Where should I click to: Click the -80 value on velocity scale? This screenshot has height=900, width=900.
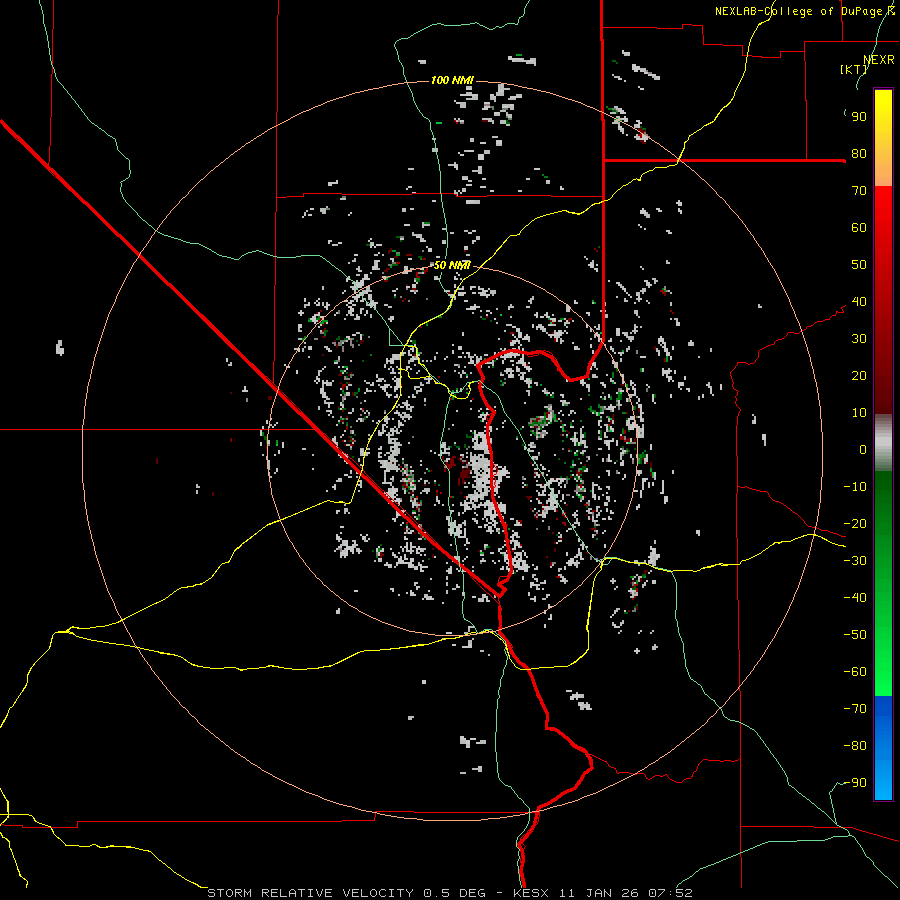[855, 746]
